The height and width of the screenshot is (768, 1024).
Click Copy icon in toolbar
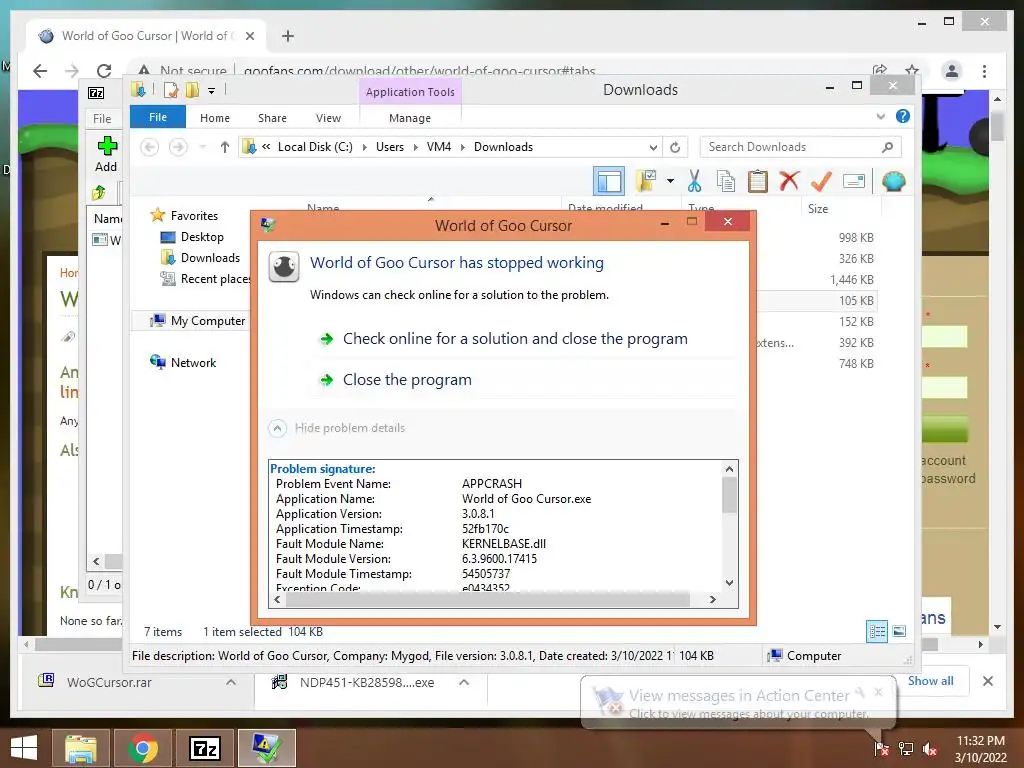click(x=726, y=182)
